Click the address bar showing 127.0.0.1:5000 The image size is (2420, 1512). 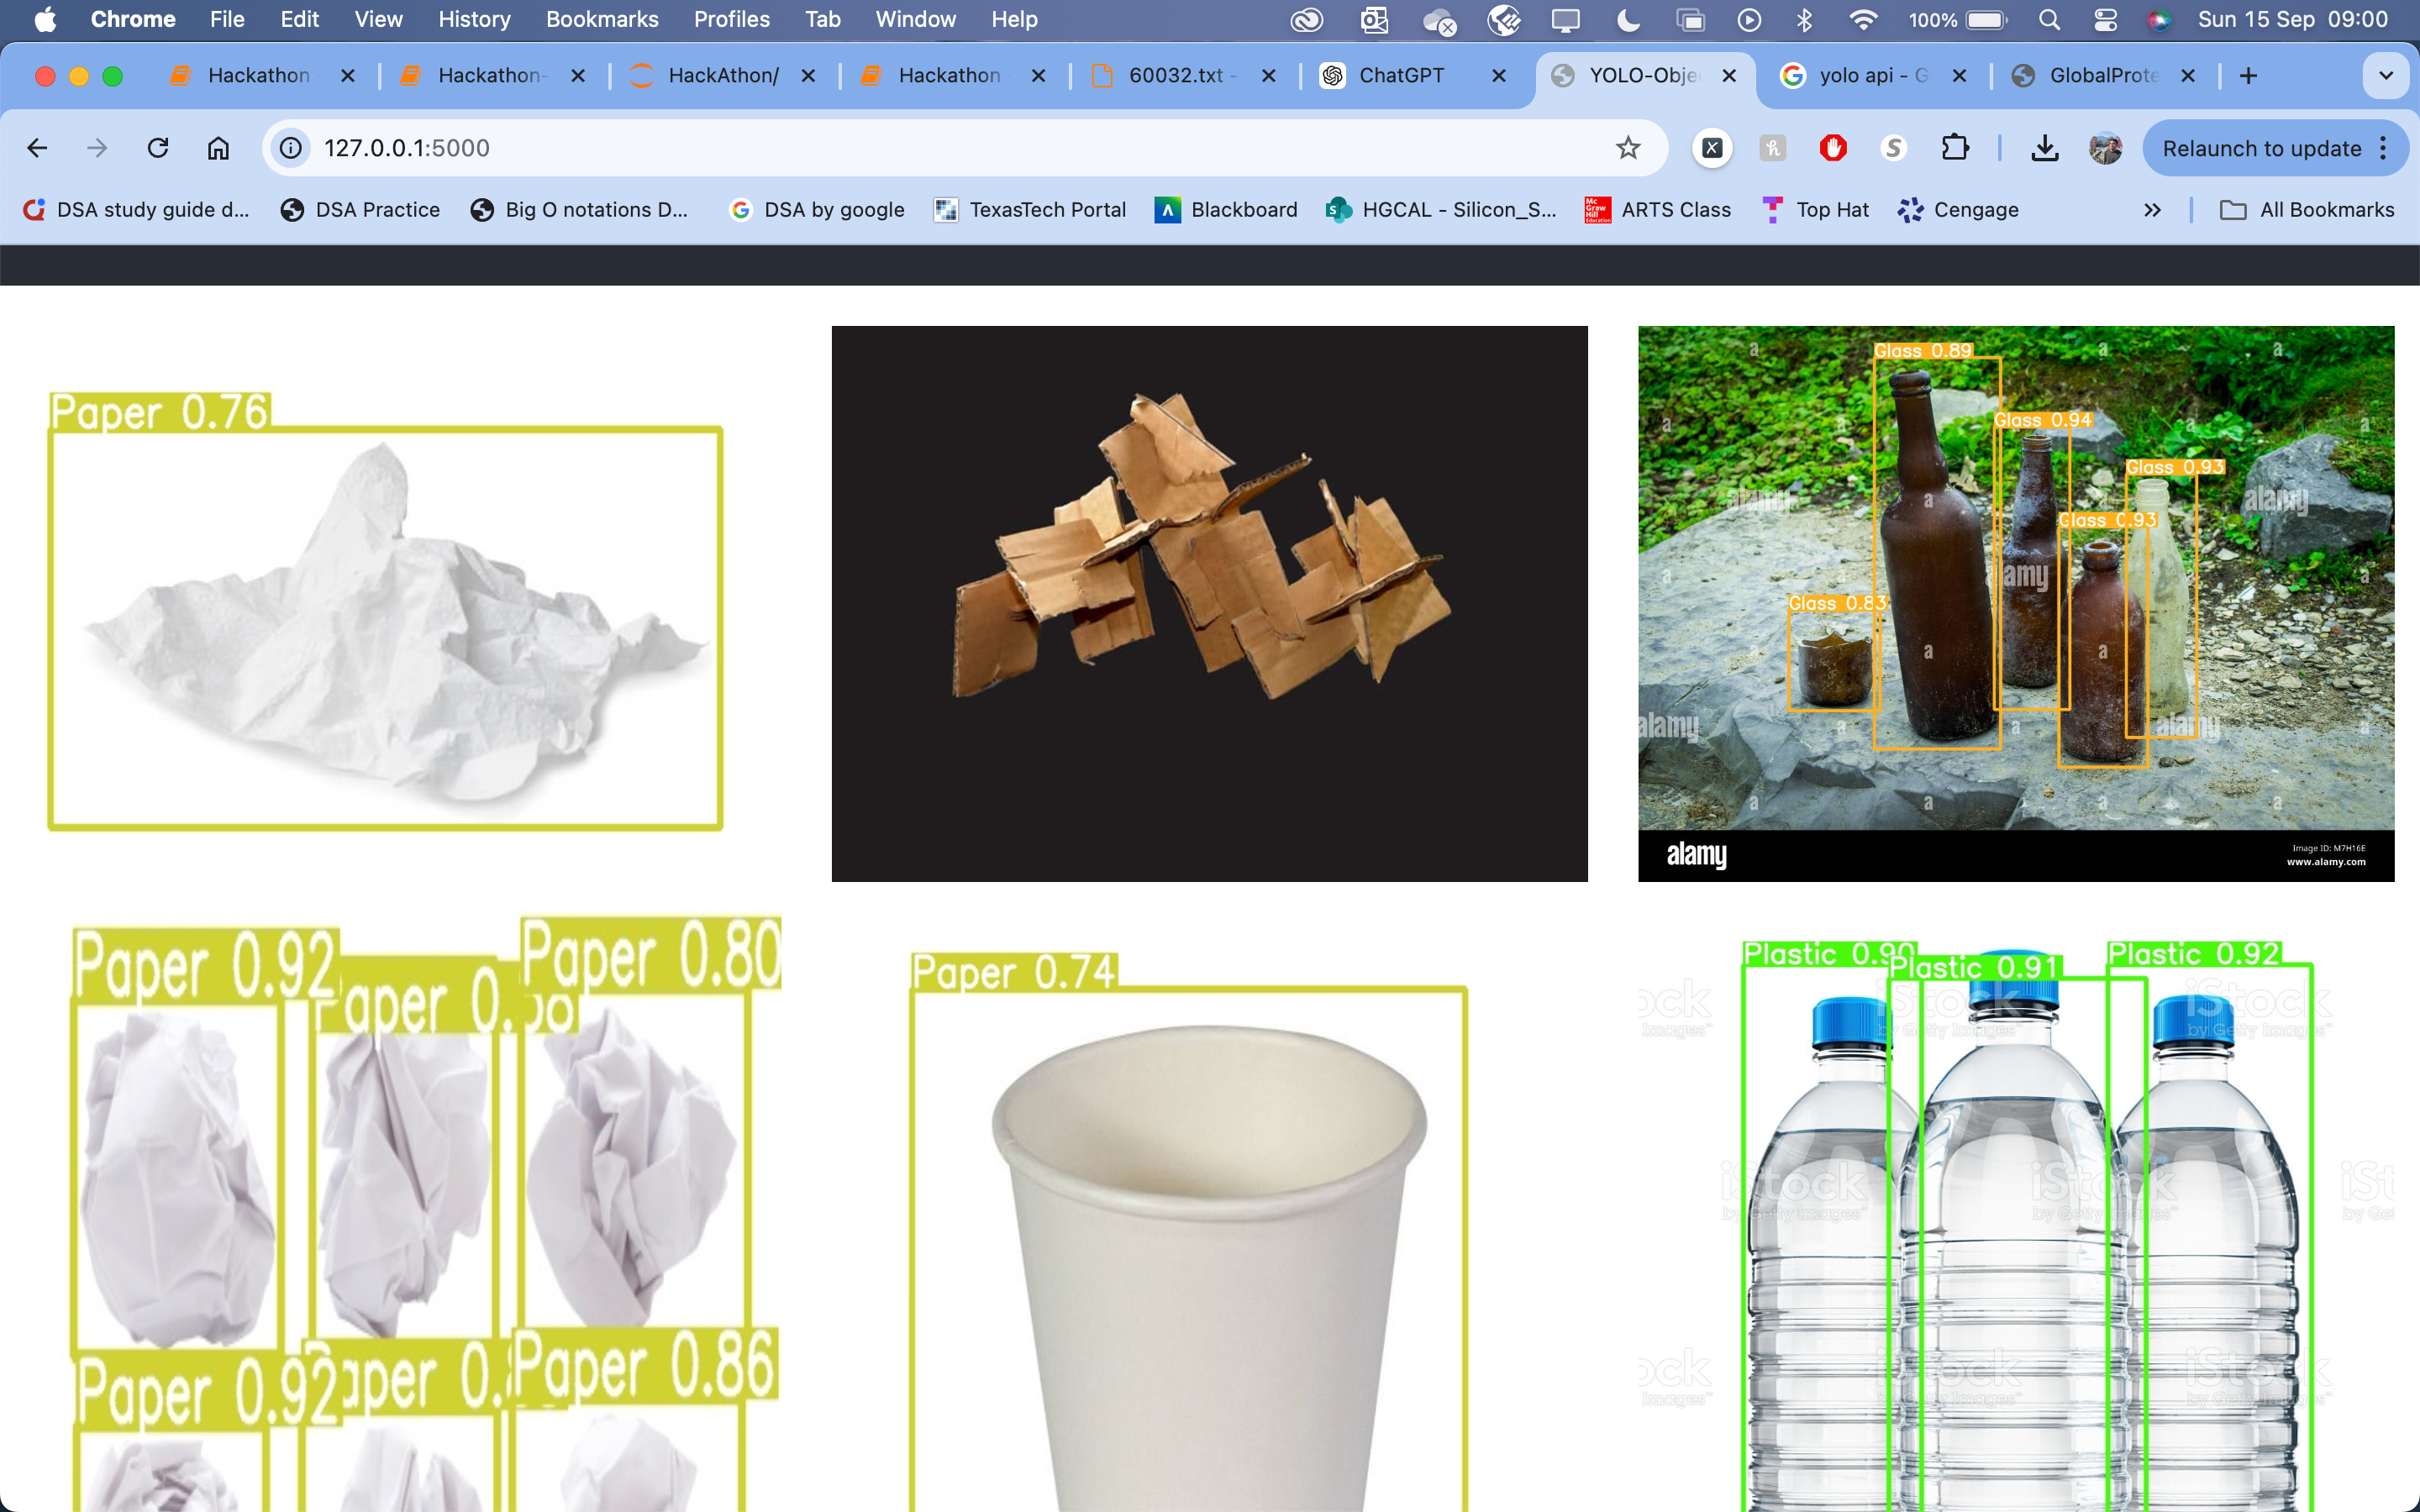pos(900,148)
